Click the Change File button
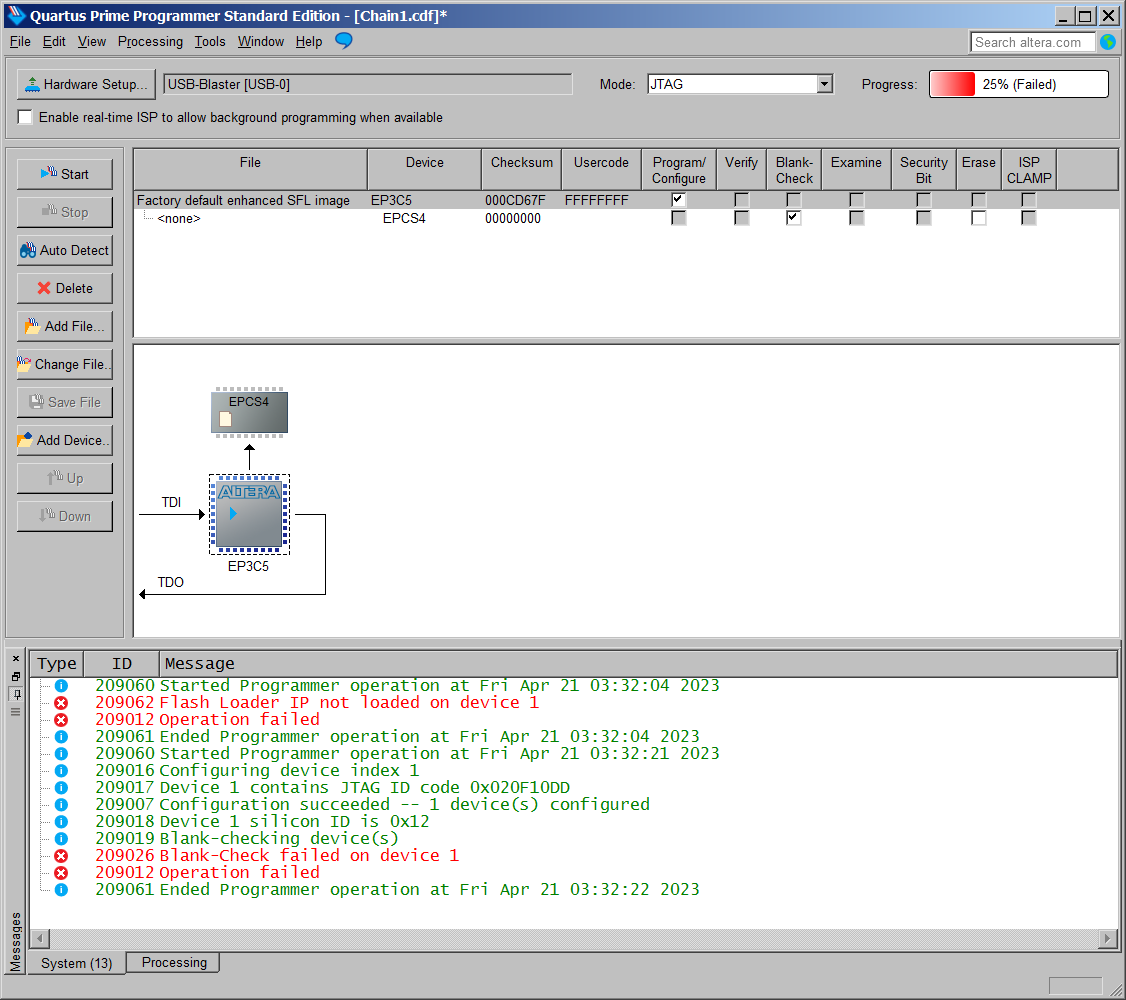Screen dimensions: 1126x1000 click(x=65, y=365)
